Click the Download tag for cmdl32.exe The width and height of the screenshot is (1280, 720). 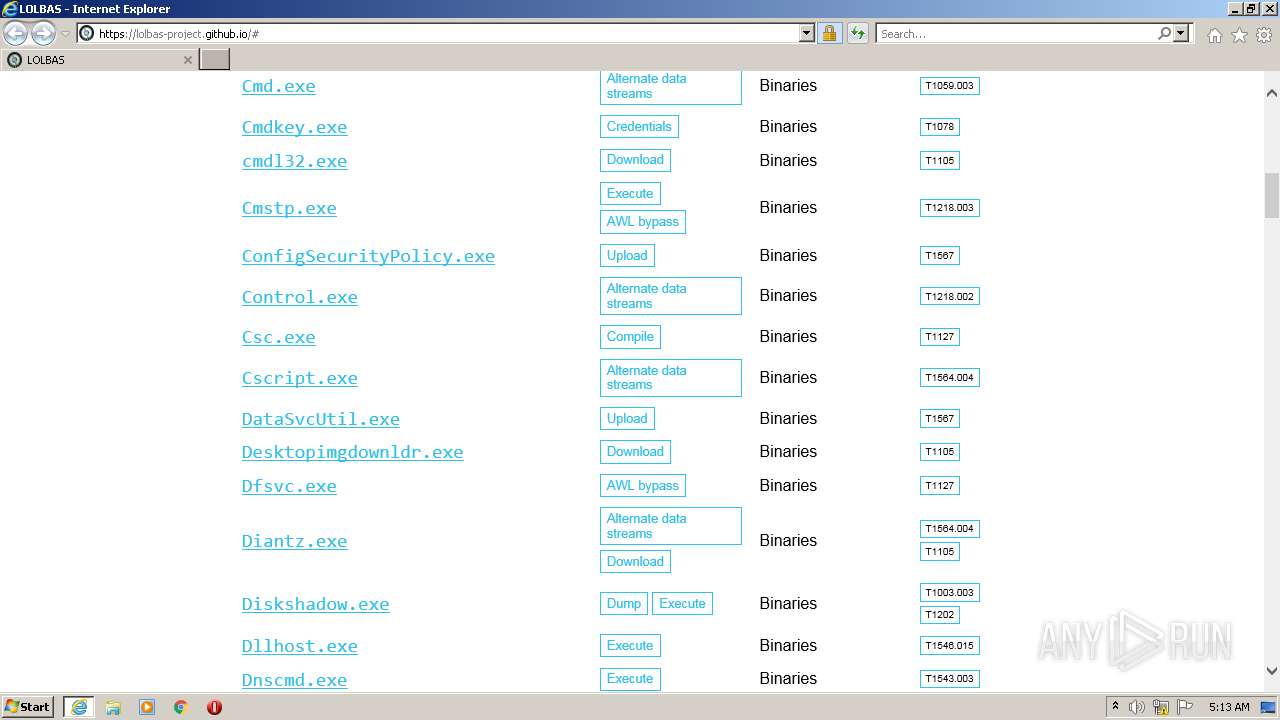point(635,160)
